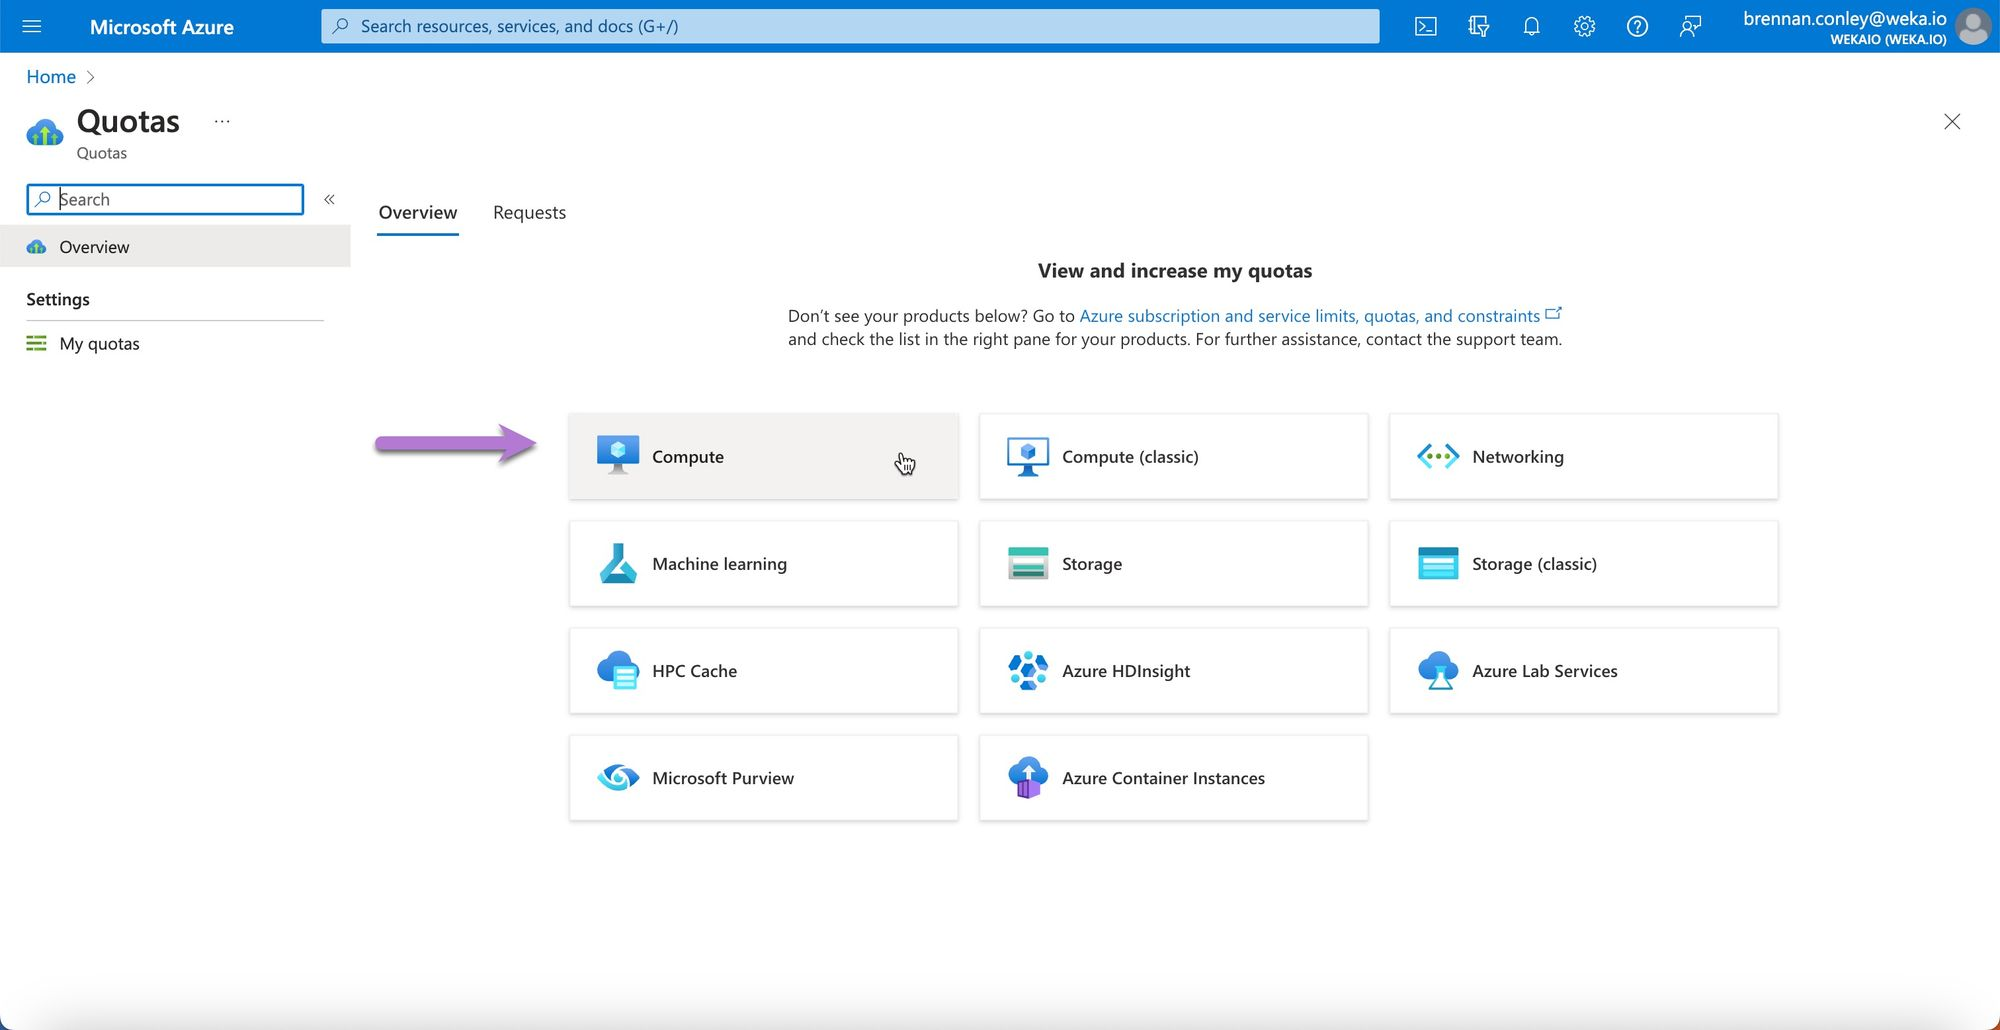Click the user account avatar
This screenshot has height=1030, width=2000.
pyautogui.click(x=1973, y=27)
